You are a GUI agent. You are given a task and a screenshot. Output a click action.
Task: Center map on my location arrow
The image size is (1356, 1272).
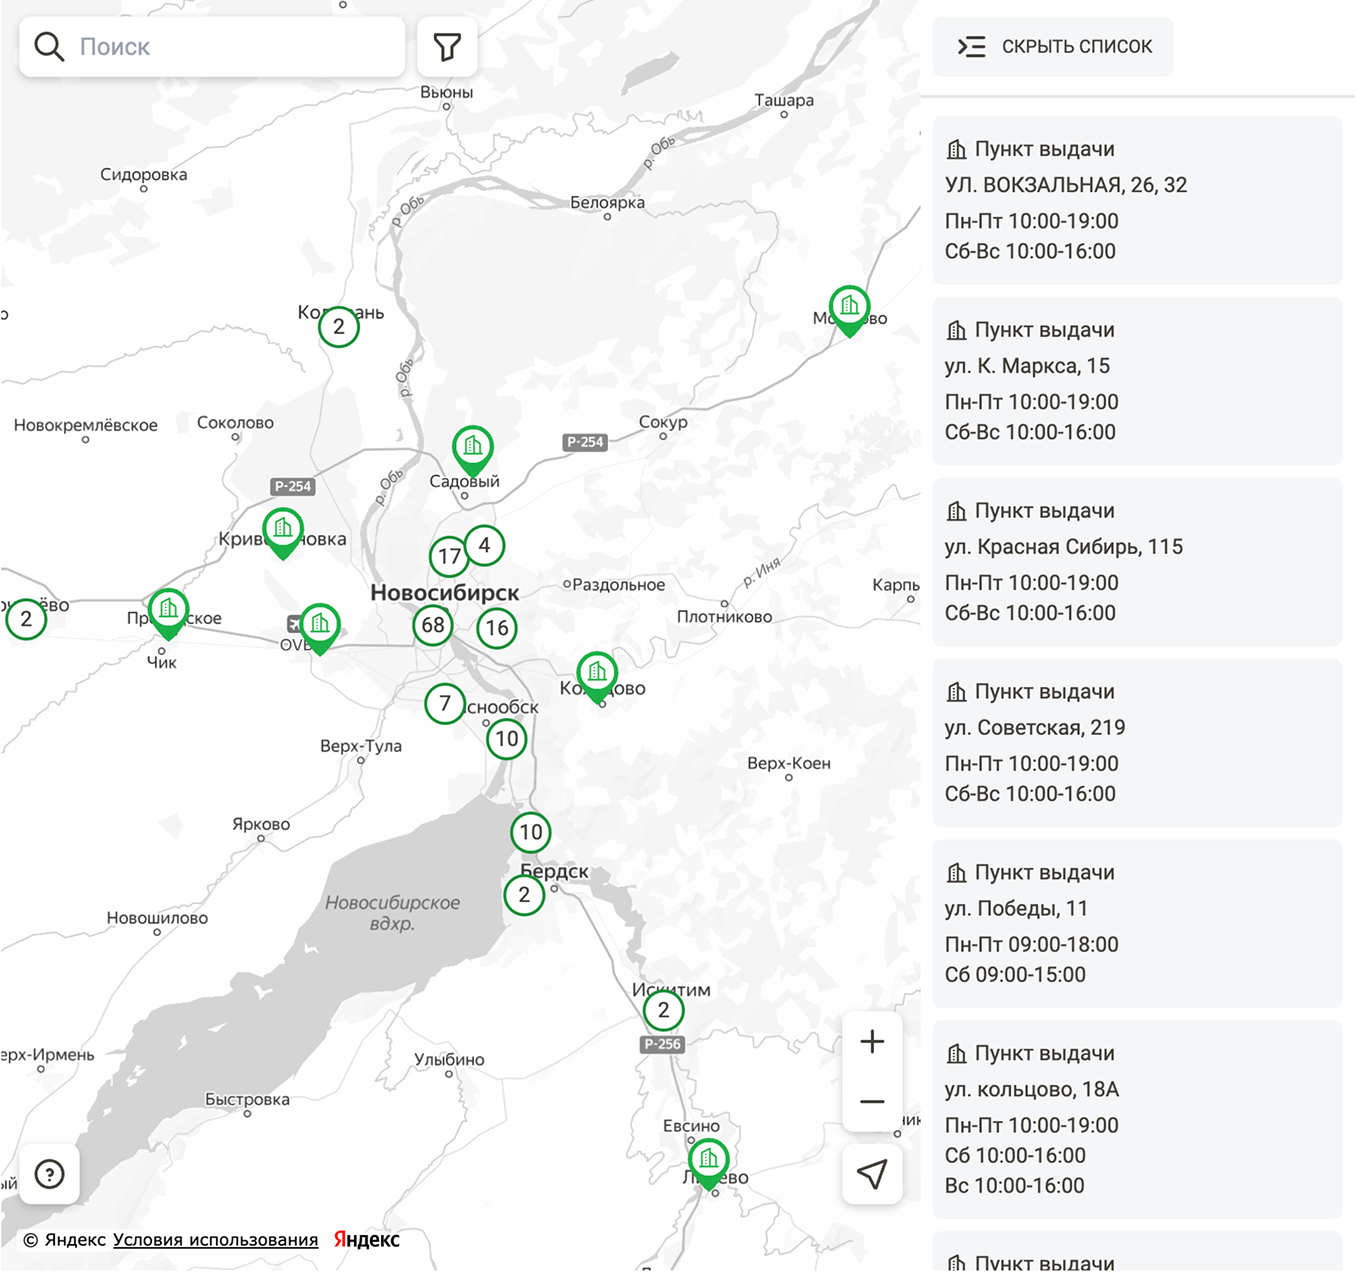tap(872, 1174)
